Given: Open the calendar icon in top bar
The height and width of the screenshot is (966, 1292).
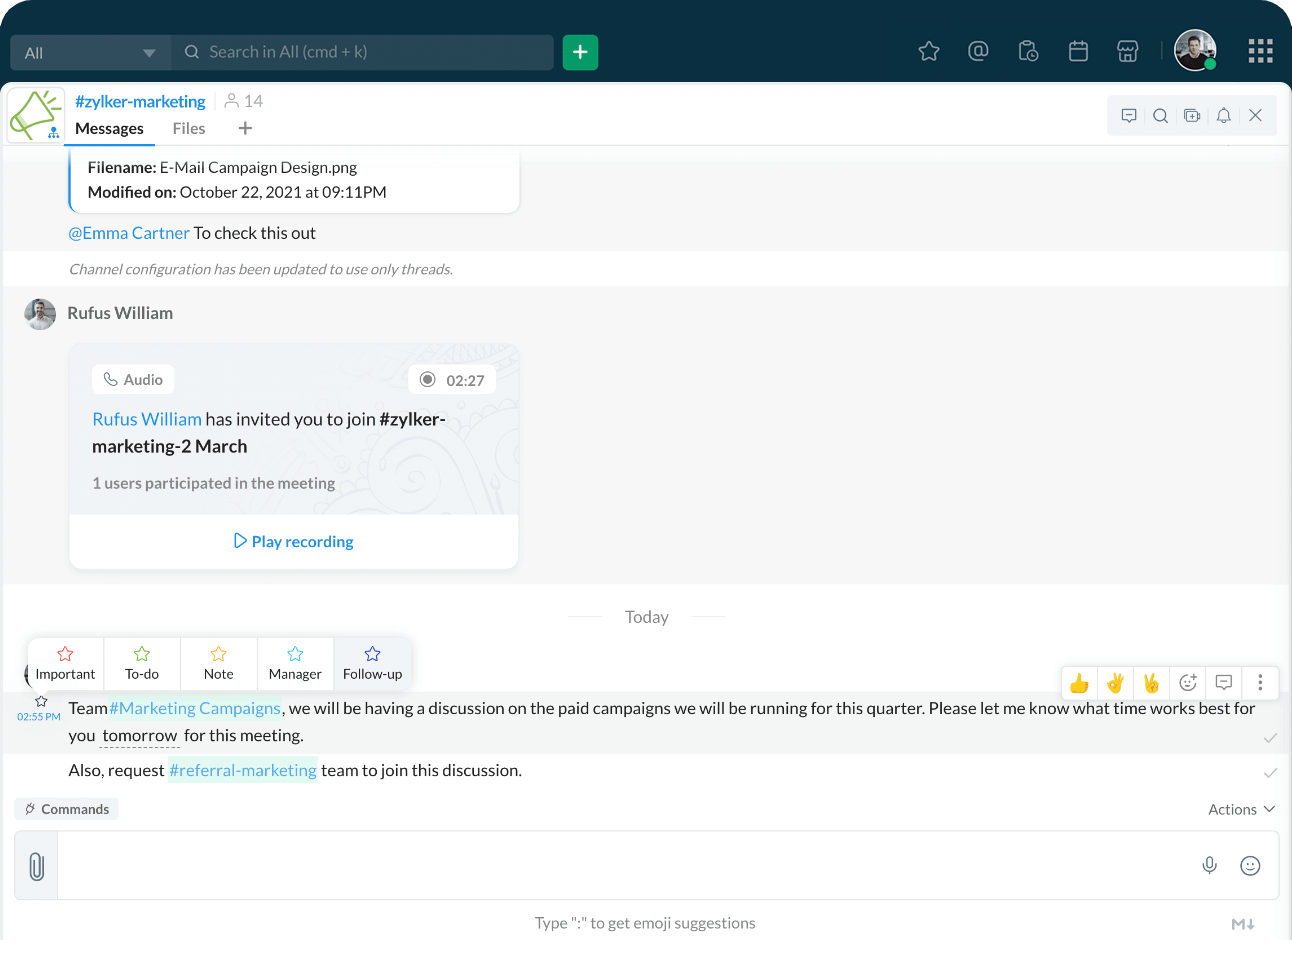Looking at the screenshot, I should tap(1078, 51).
